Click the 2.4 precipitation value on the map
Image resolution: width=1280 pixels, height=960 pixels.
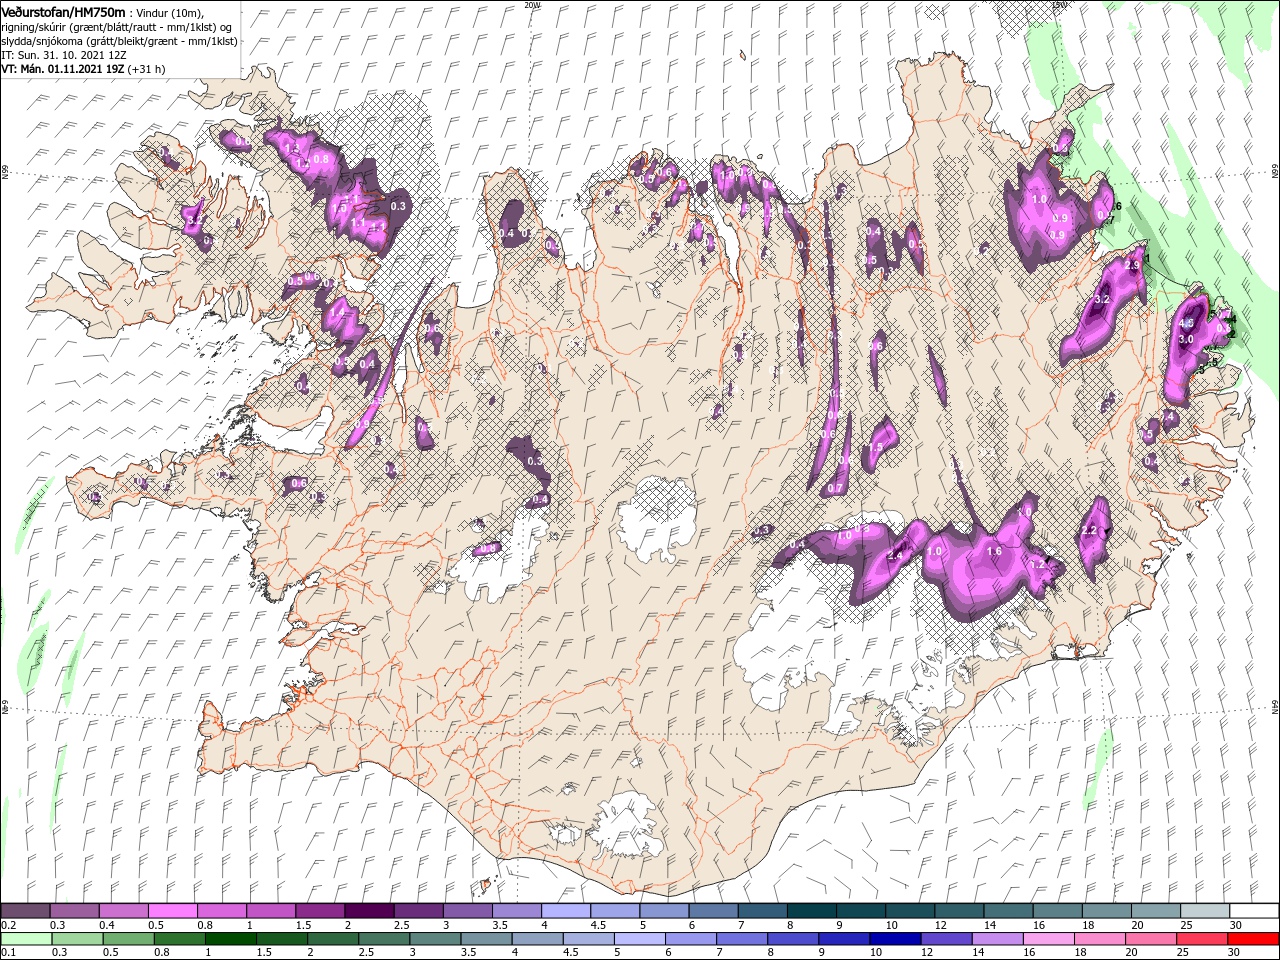point(895,555)
